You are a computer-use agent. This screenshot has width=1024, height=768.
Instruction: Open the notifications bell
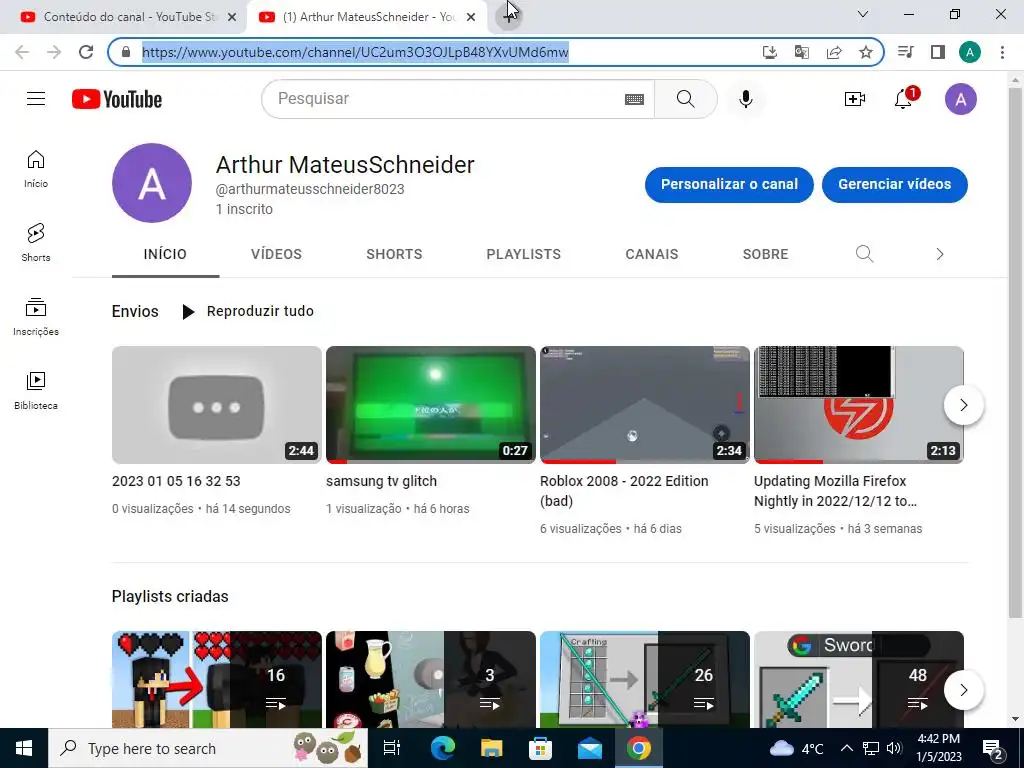tap(904, 99)
